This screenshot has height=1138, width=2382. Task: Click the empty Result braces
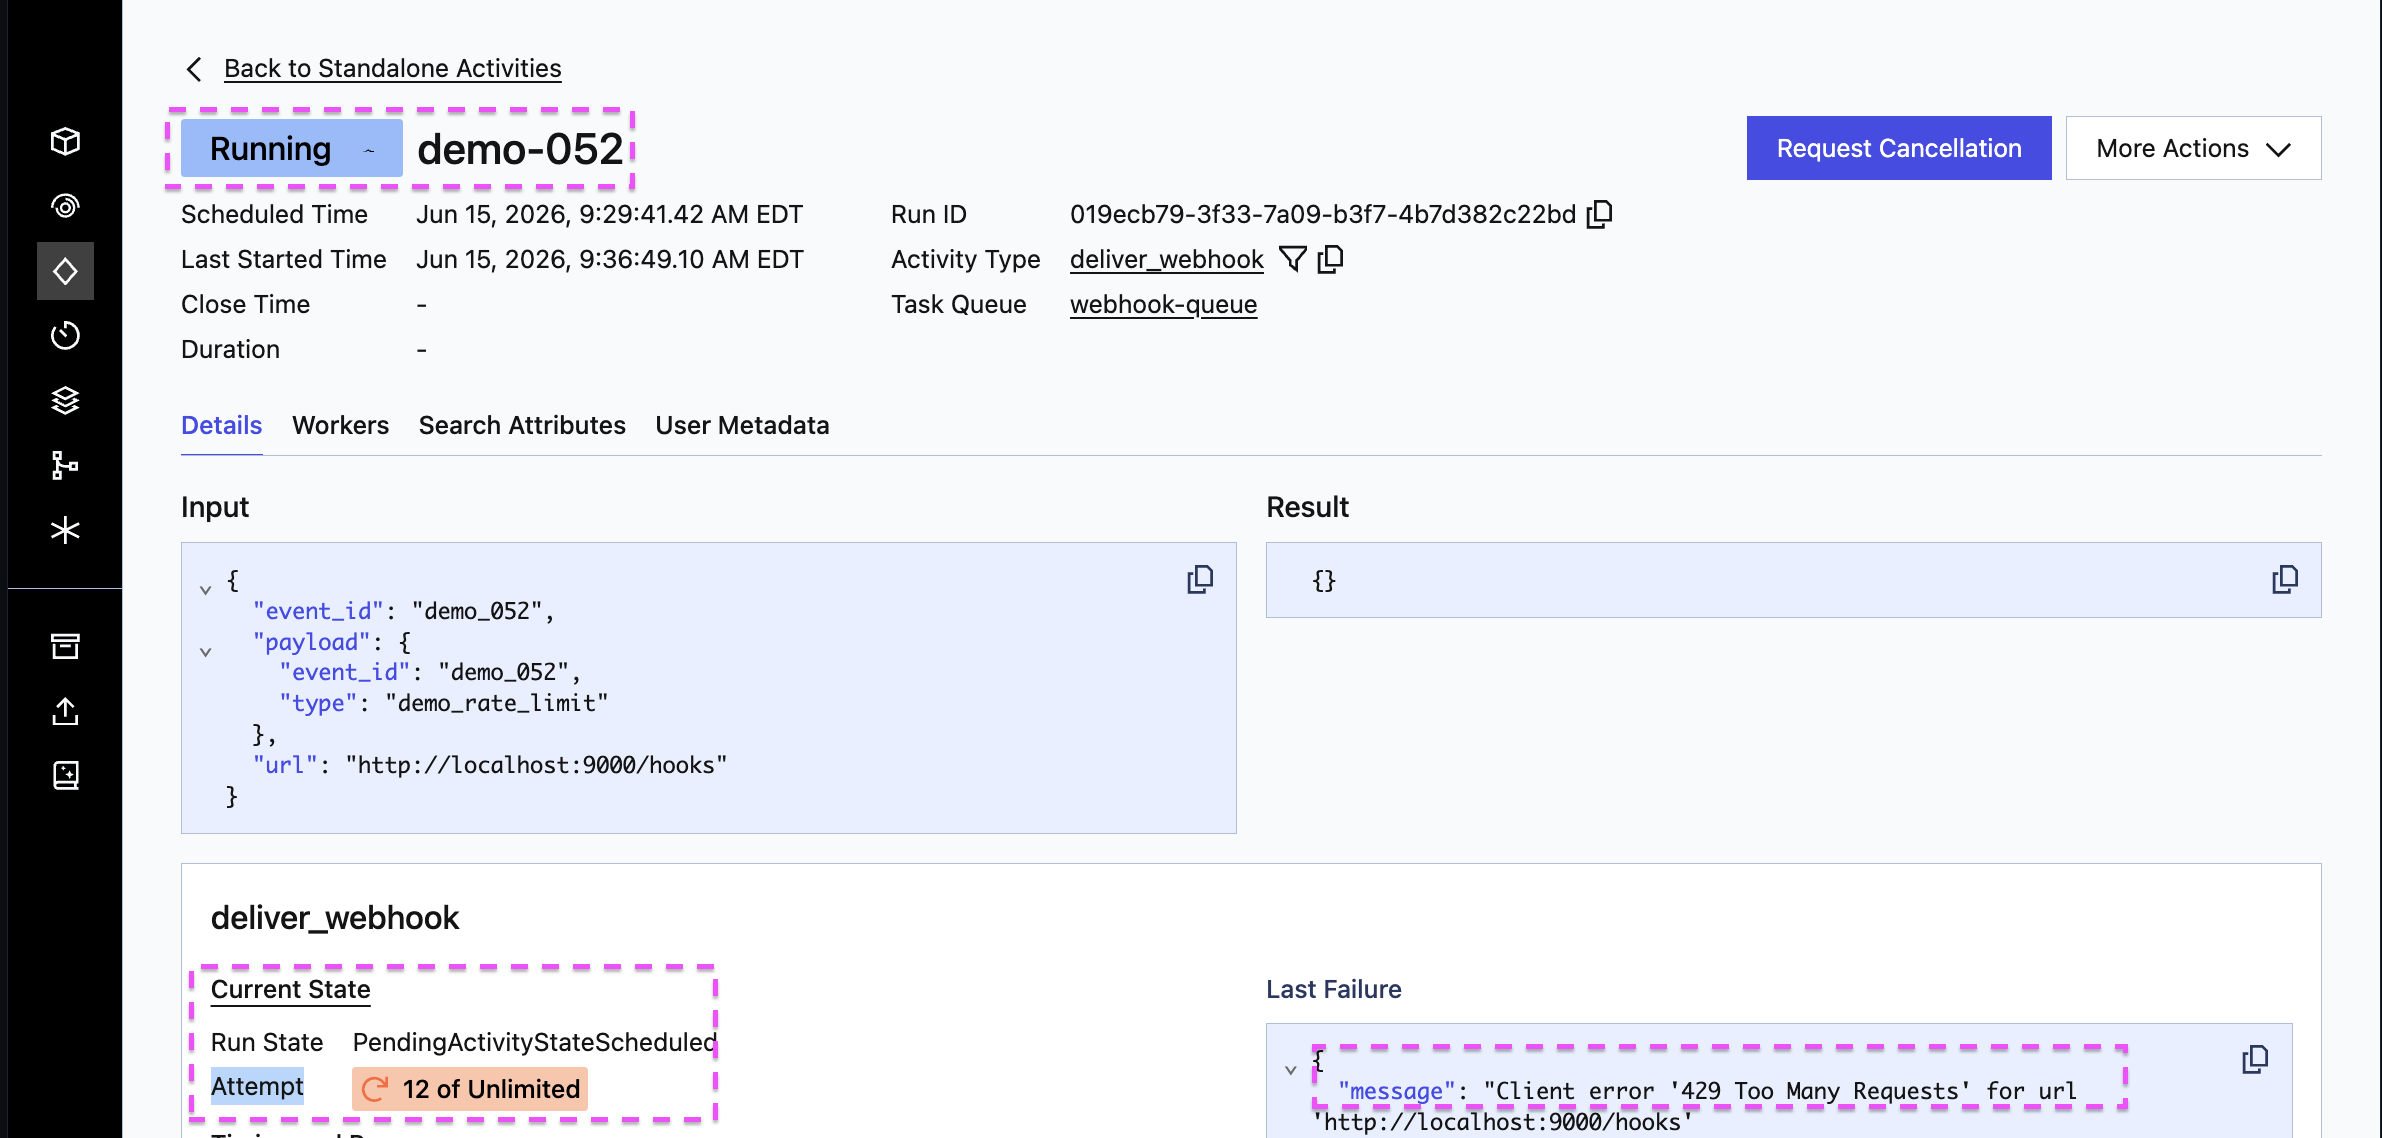(1324, 581)
